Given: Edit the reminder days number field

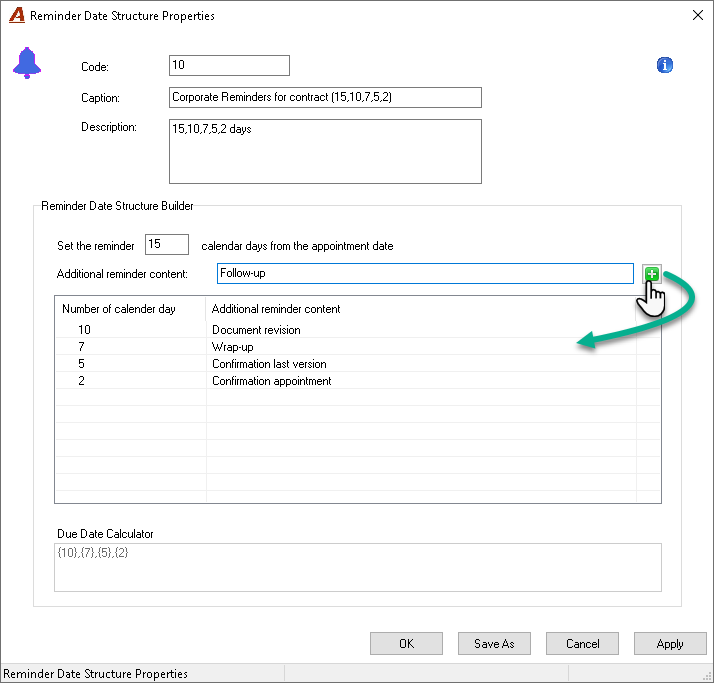Looking at the screenshot, I should pos(167,245).
